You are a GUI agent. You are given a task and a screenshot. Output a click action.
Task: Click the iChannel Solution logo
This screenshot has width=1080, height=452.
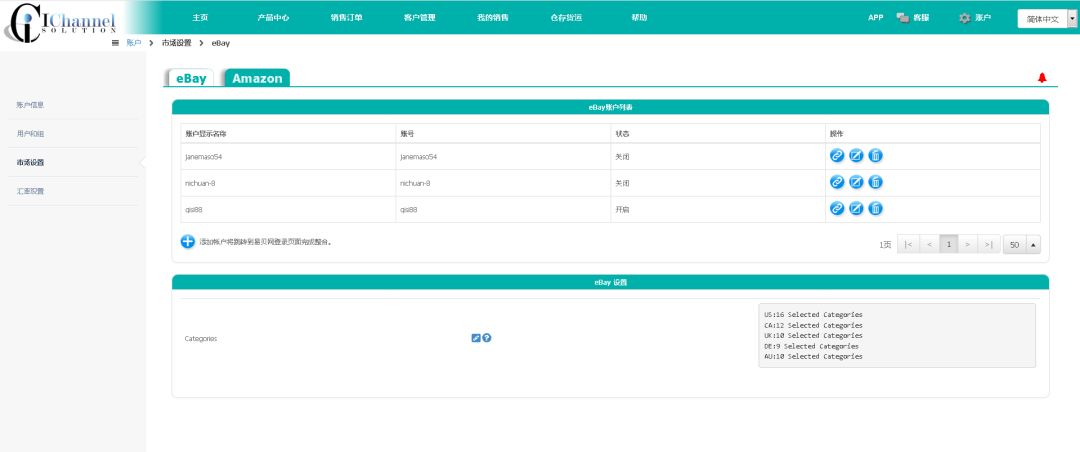(x=59, y=23)
